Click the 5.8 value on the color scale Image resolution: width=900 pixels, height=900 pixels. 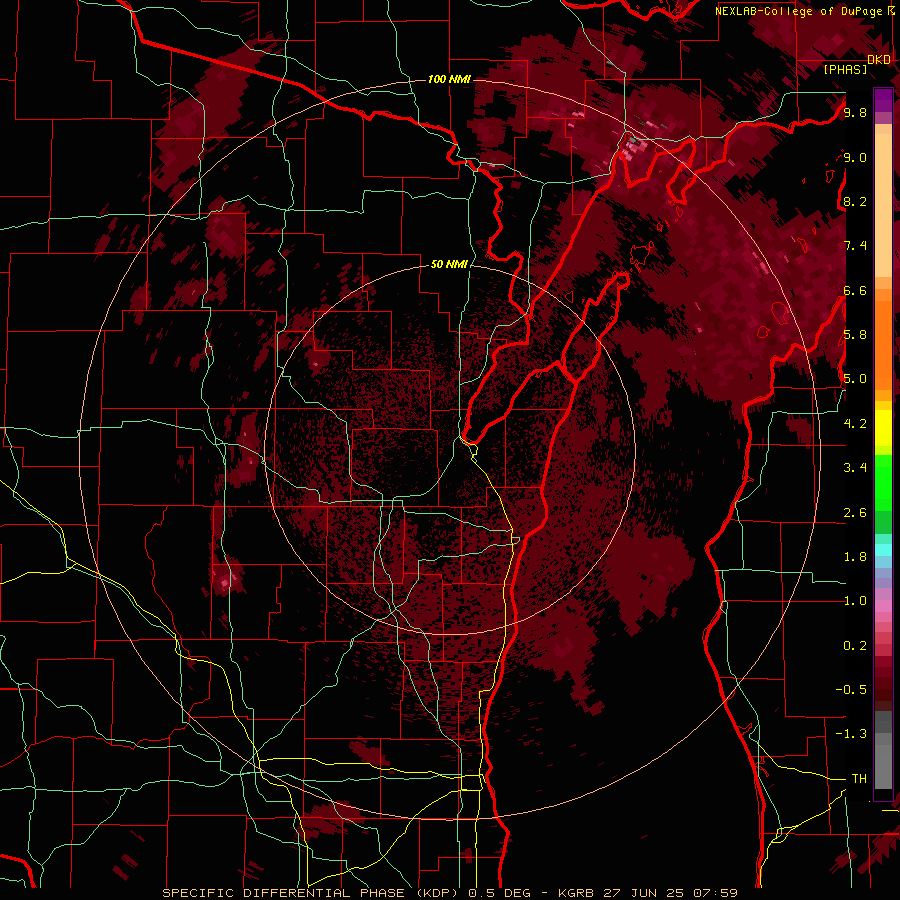[x=855, y=335]
